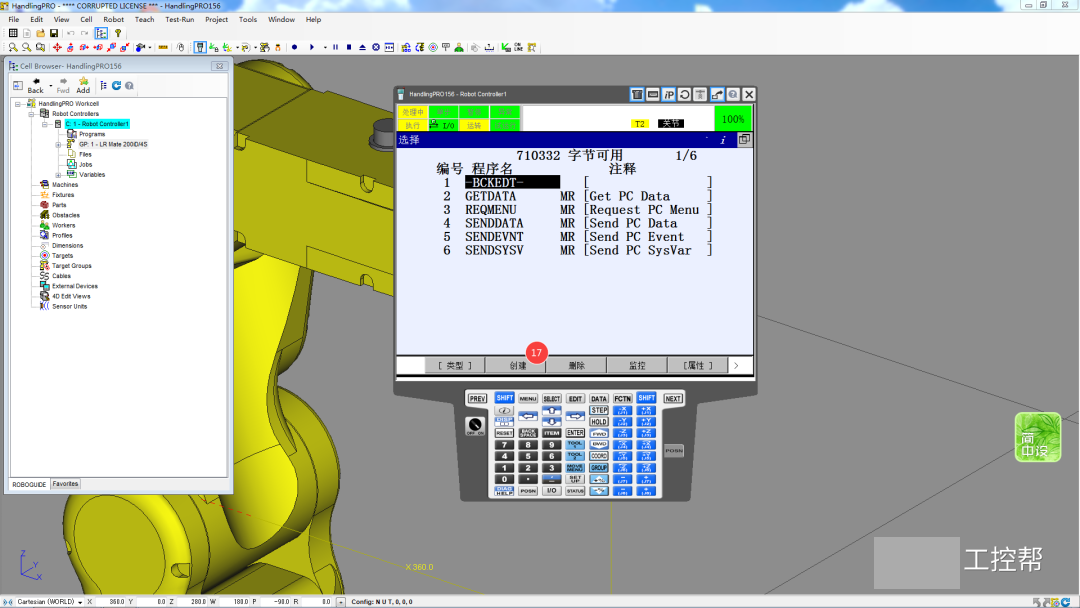Click the split-window icon in pendant title bar

(x=745, y=140)
